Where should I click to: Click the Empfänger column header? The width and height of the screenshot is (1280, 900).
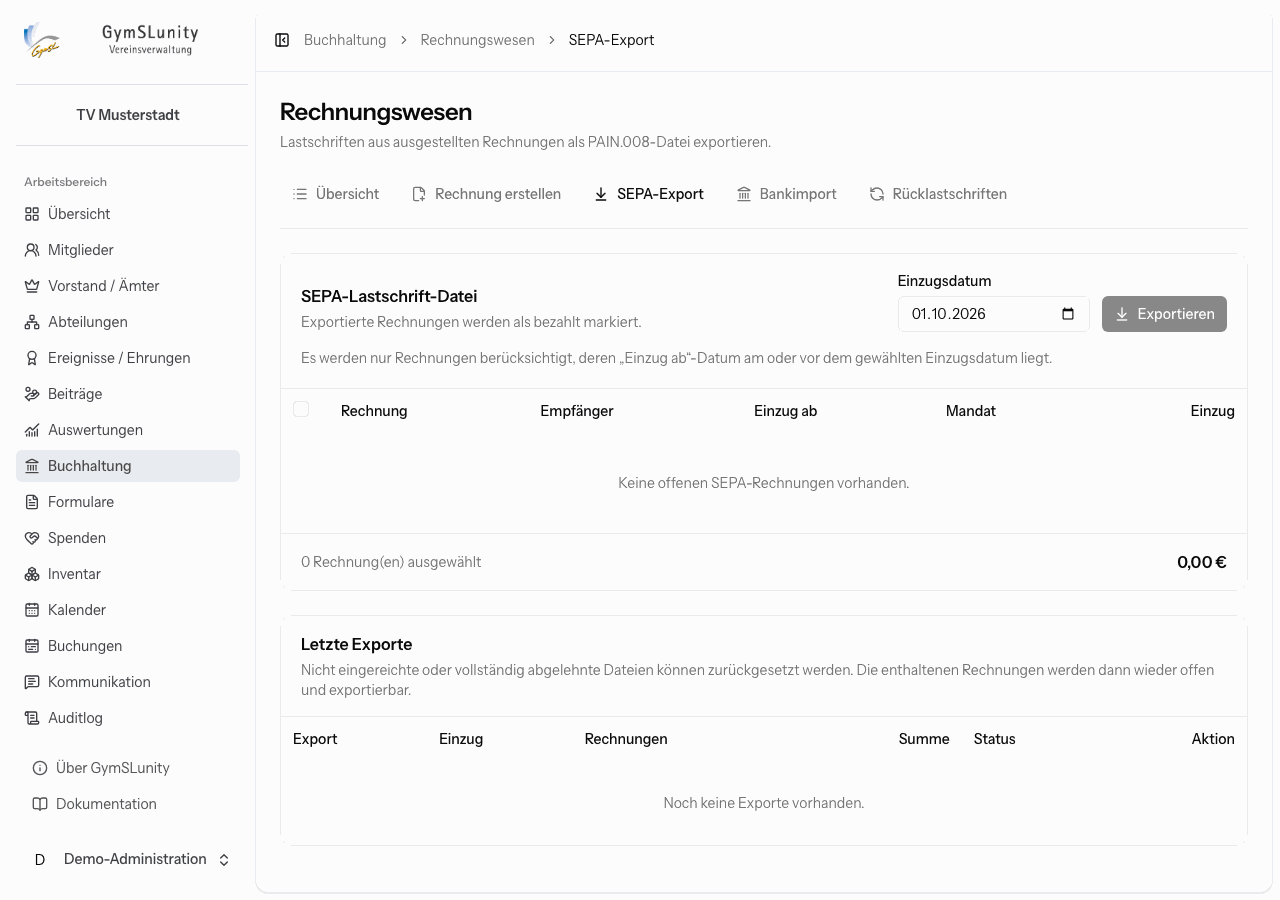pyautogui.click(x=577, y=411)
